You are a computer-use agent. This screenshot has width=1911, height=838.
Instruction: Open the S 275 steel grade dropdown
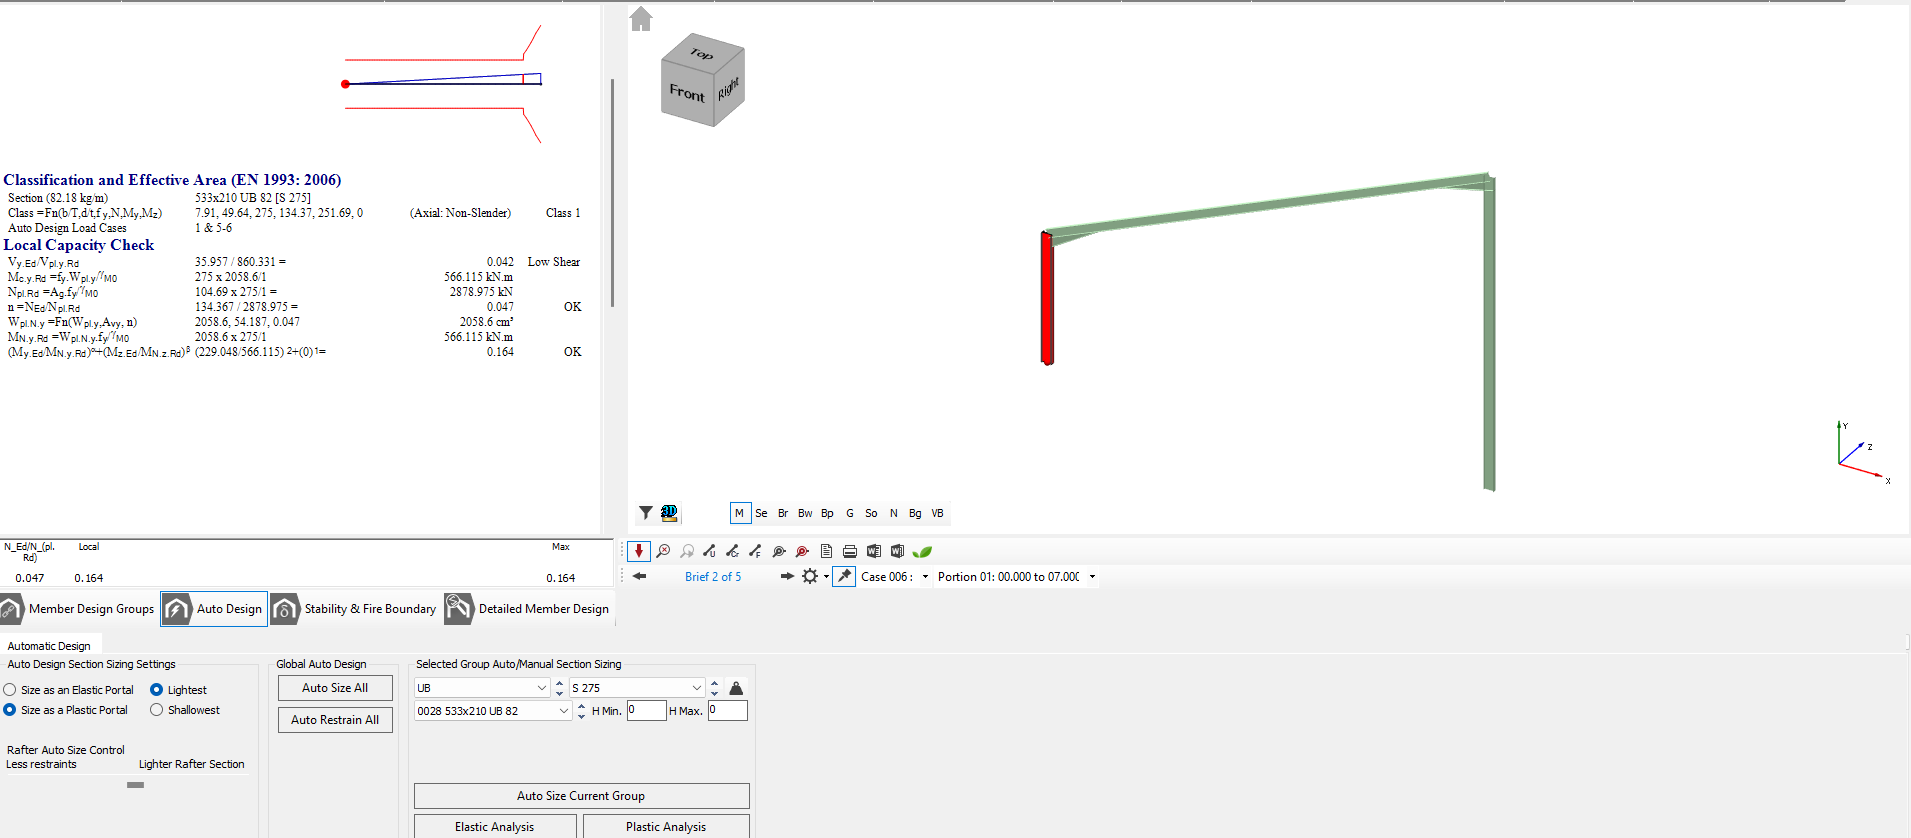tap(696, 688)
